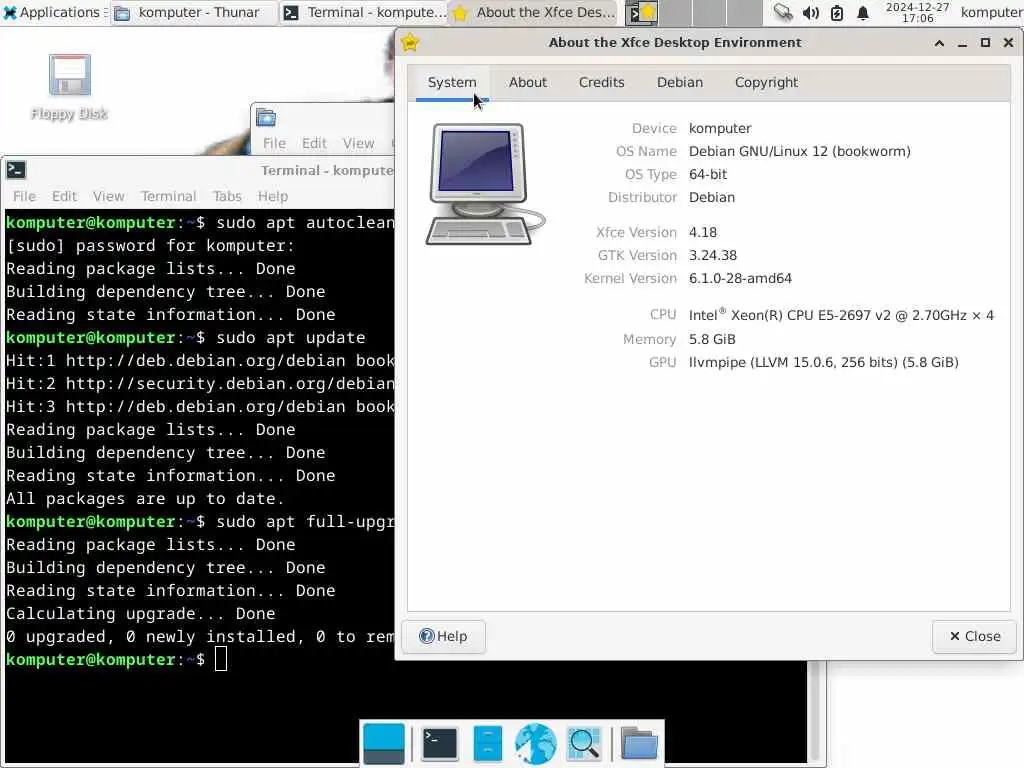Select the Floppy Disk desktop icon
The width and height of the screenshot is (1024, 768).
[69, 88]
